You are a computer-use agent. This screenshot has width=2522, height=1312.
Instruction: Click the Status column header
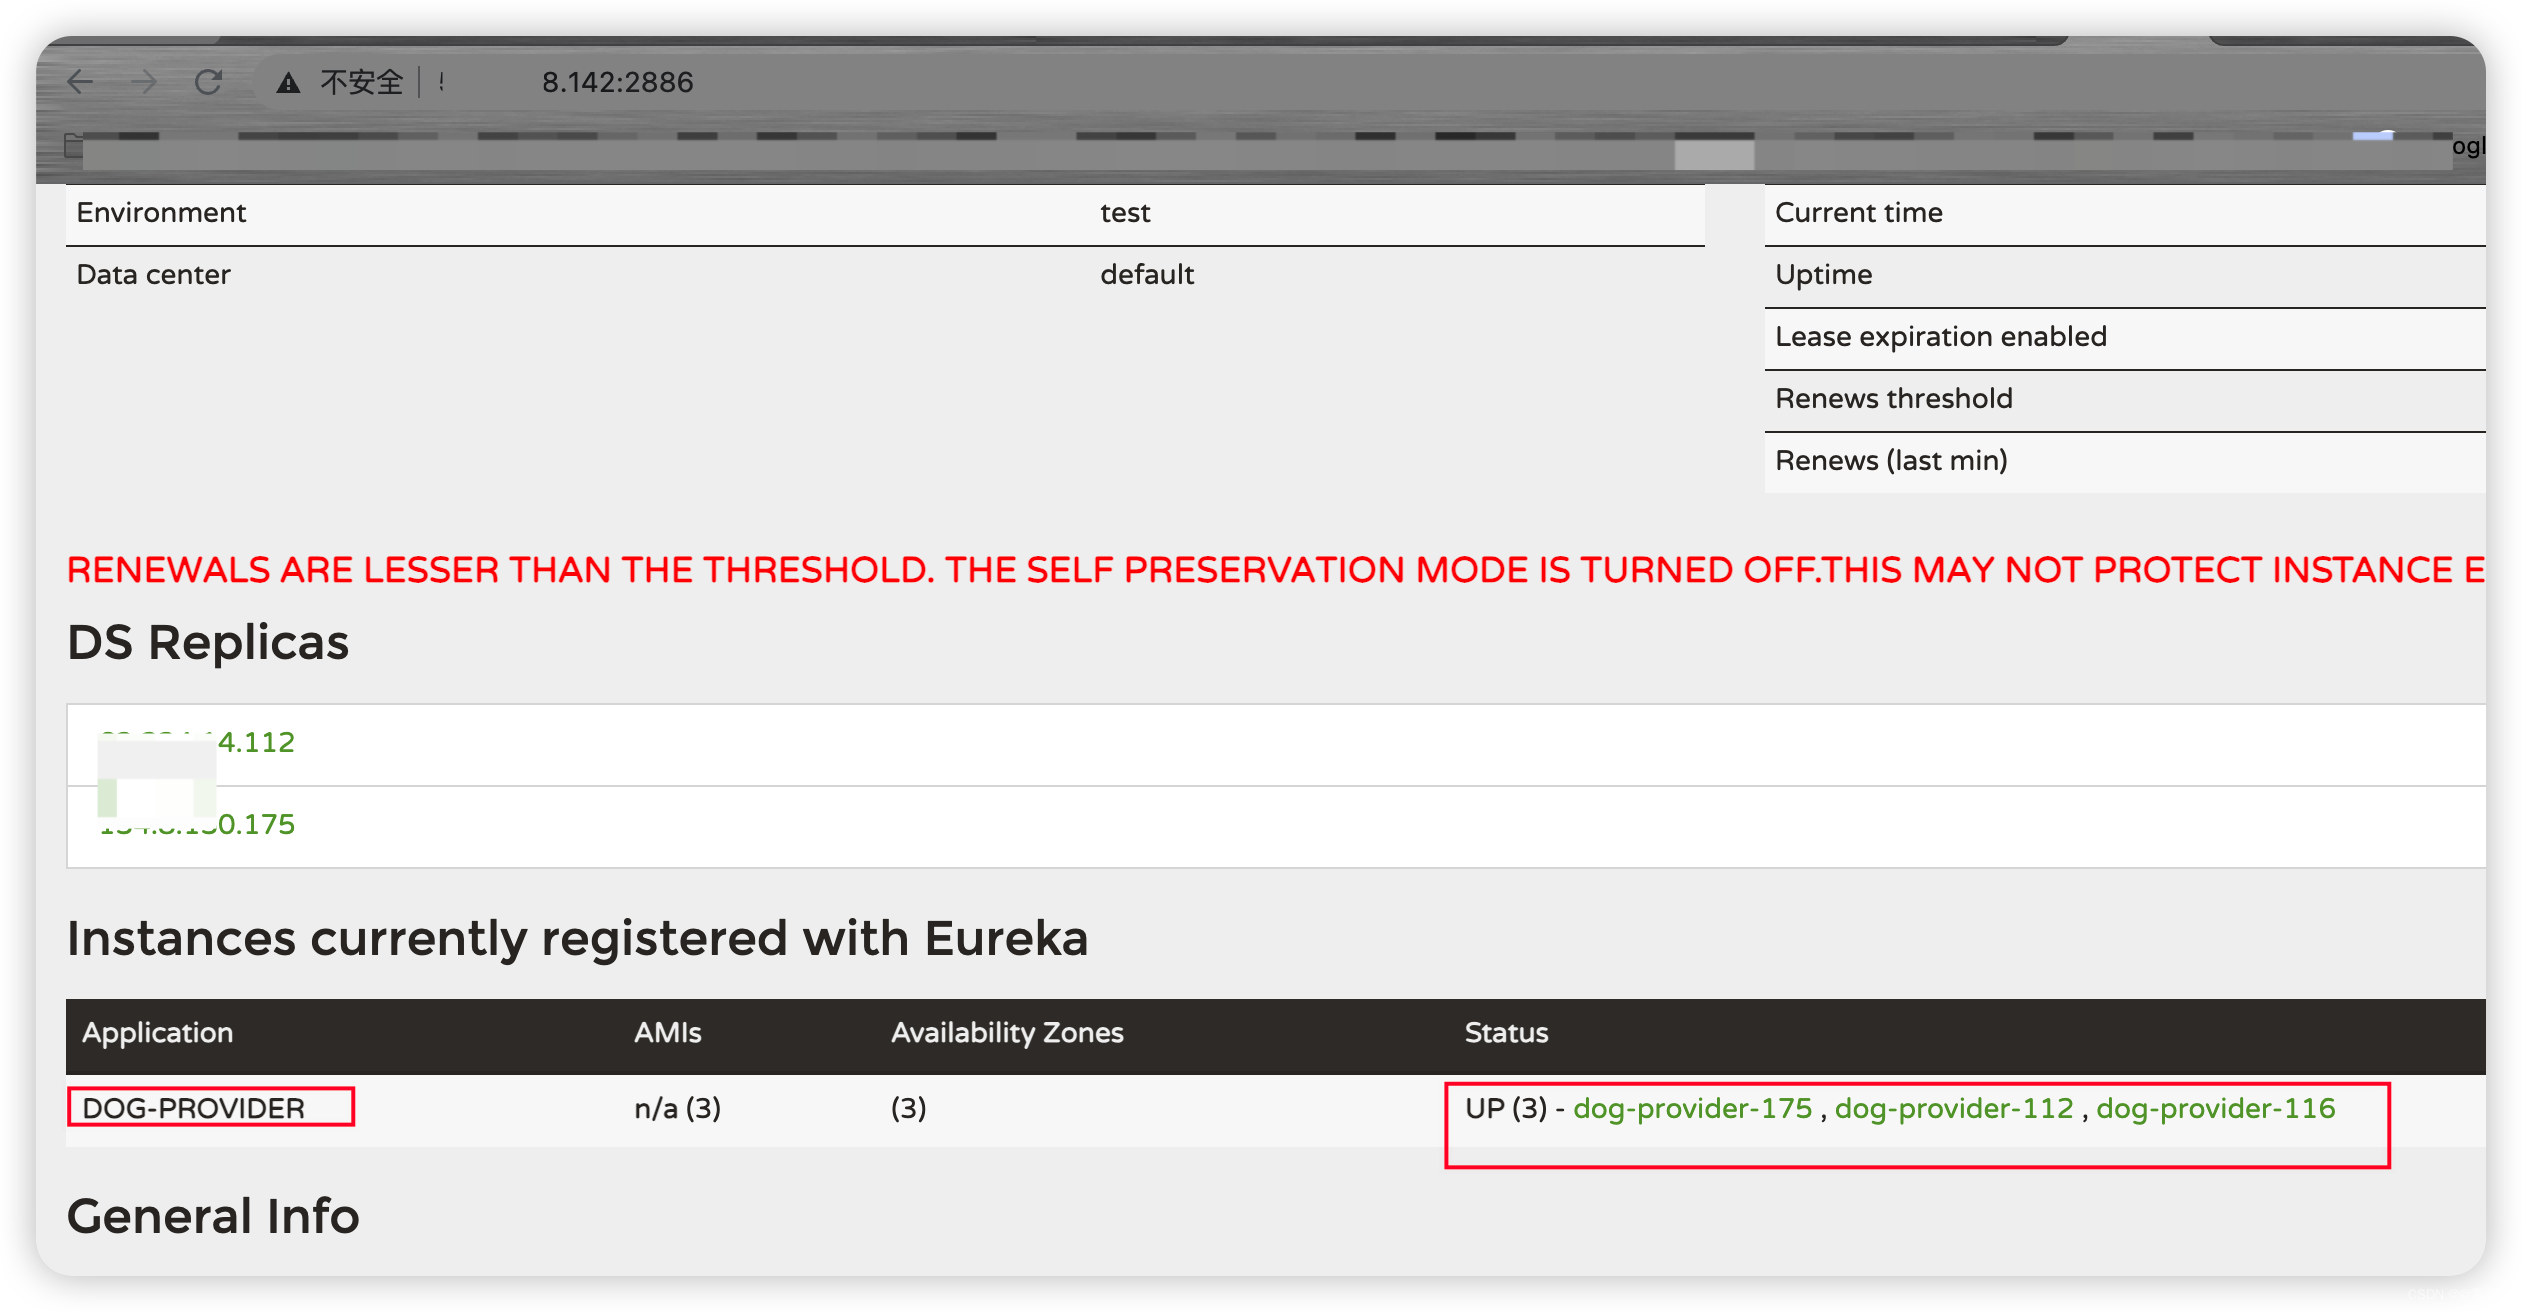click(x=1506, y=1033)
